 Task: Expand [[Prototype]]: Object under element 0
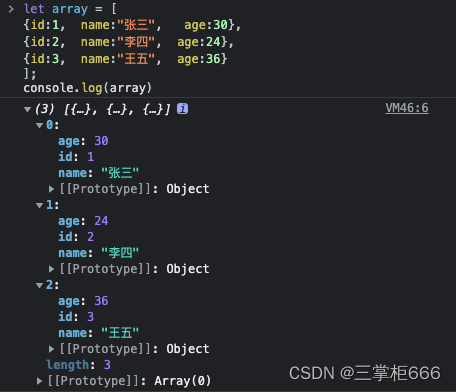click(51, 189)
